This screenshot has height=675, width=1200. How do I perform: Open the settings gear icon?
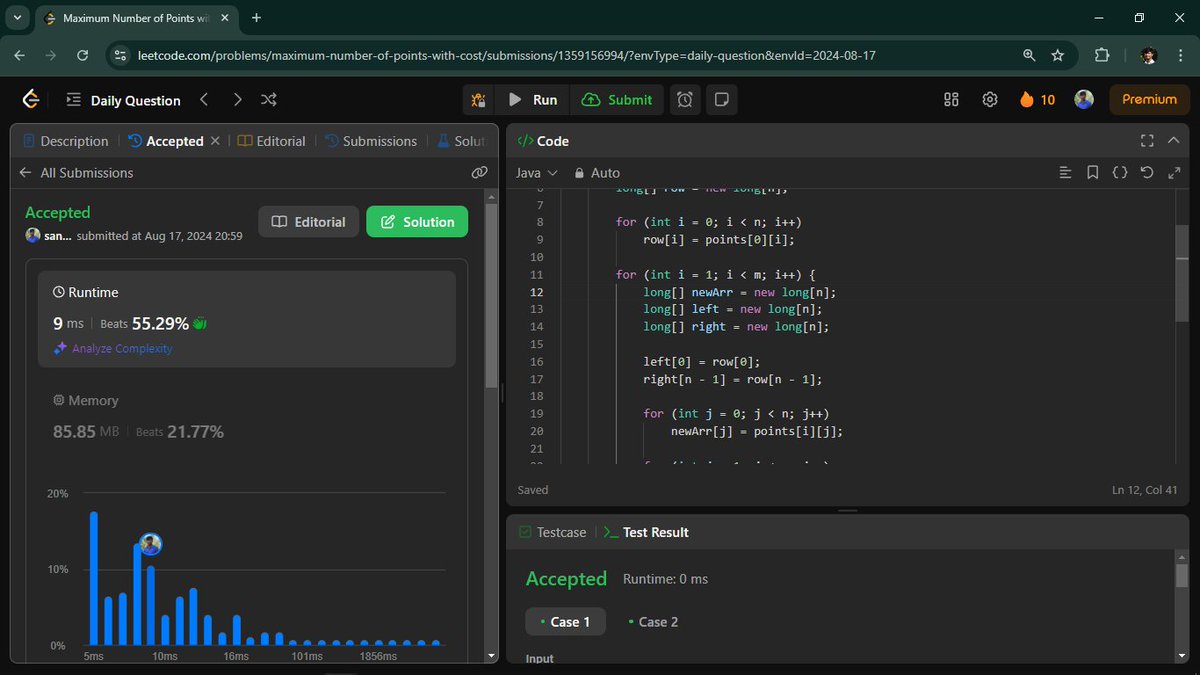coord(990,99)
